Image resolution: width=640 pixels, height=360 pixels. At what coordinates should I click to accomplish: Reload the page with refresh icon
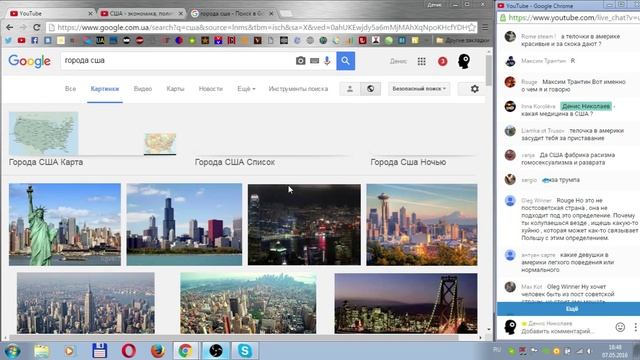36,27
